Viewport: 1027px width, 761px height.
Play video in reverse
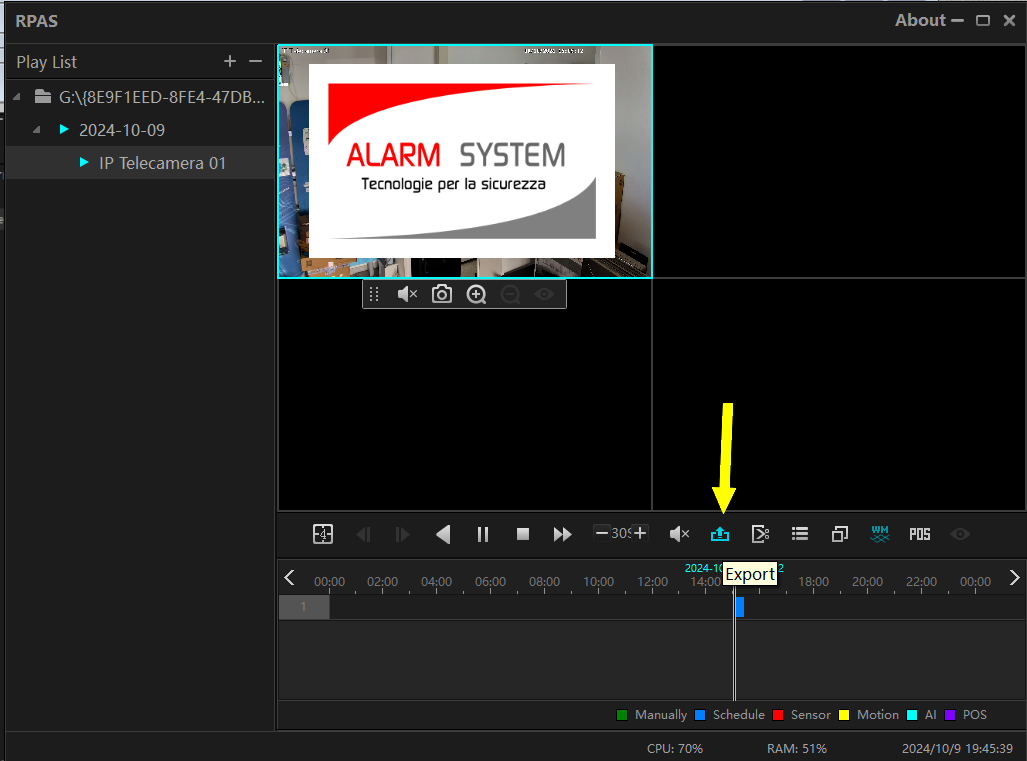tap(443, 534)
